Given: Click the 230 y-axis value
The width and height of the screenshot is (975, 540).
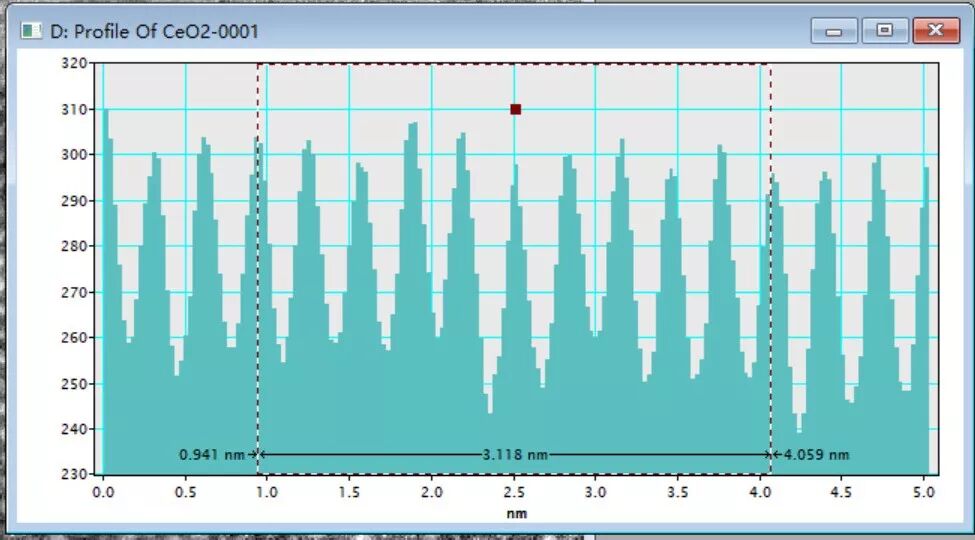Looking at the screenshot, I should 74,474.
